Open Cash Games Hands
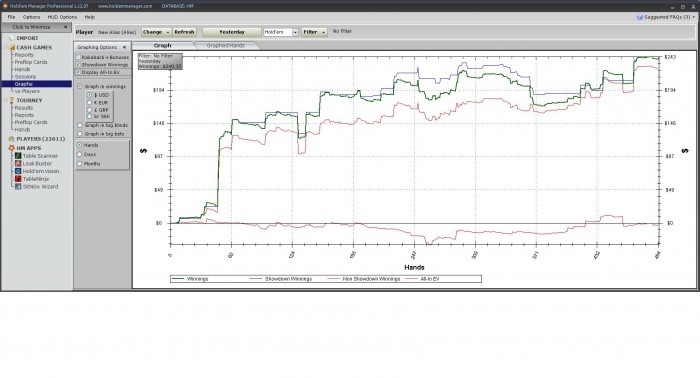The image size is (700, 378). pyautogui.click(x=22, y=69)
